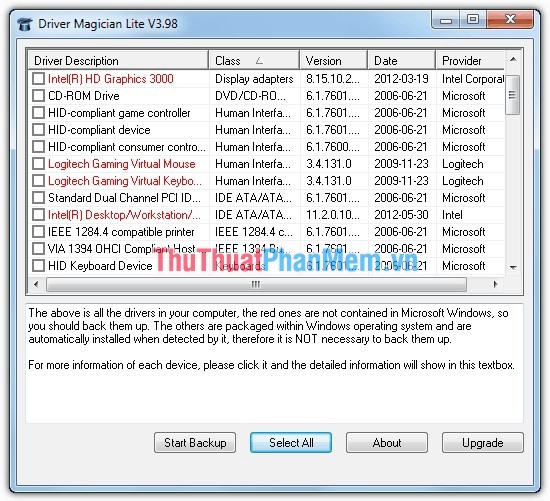The width and height of the screenshot is (550, 501).
Task: Click the Select All button
Action: [291, 443]
